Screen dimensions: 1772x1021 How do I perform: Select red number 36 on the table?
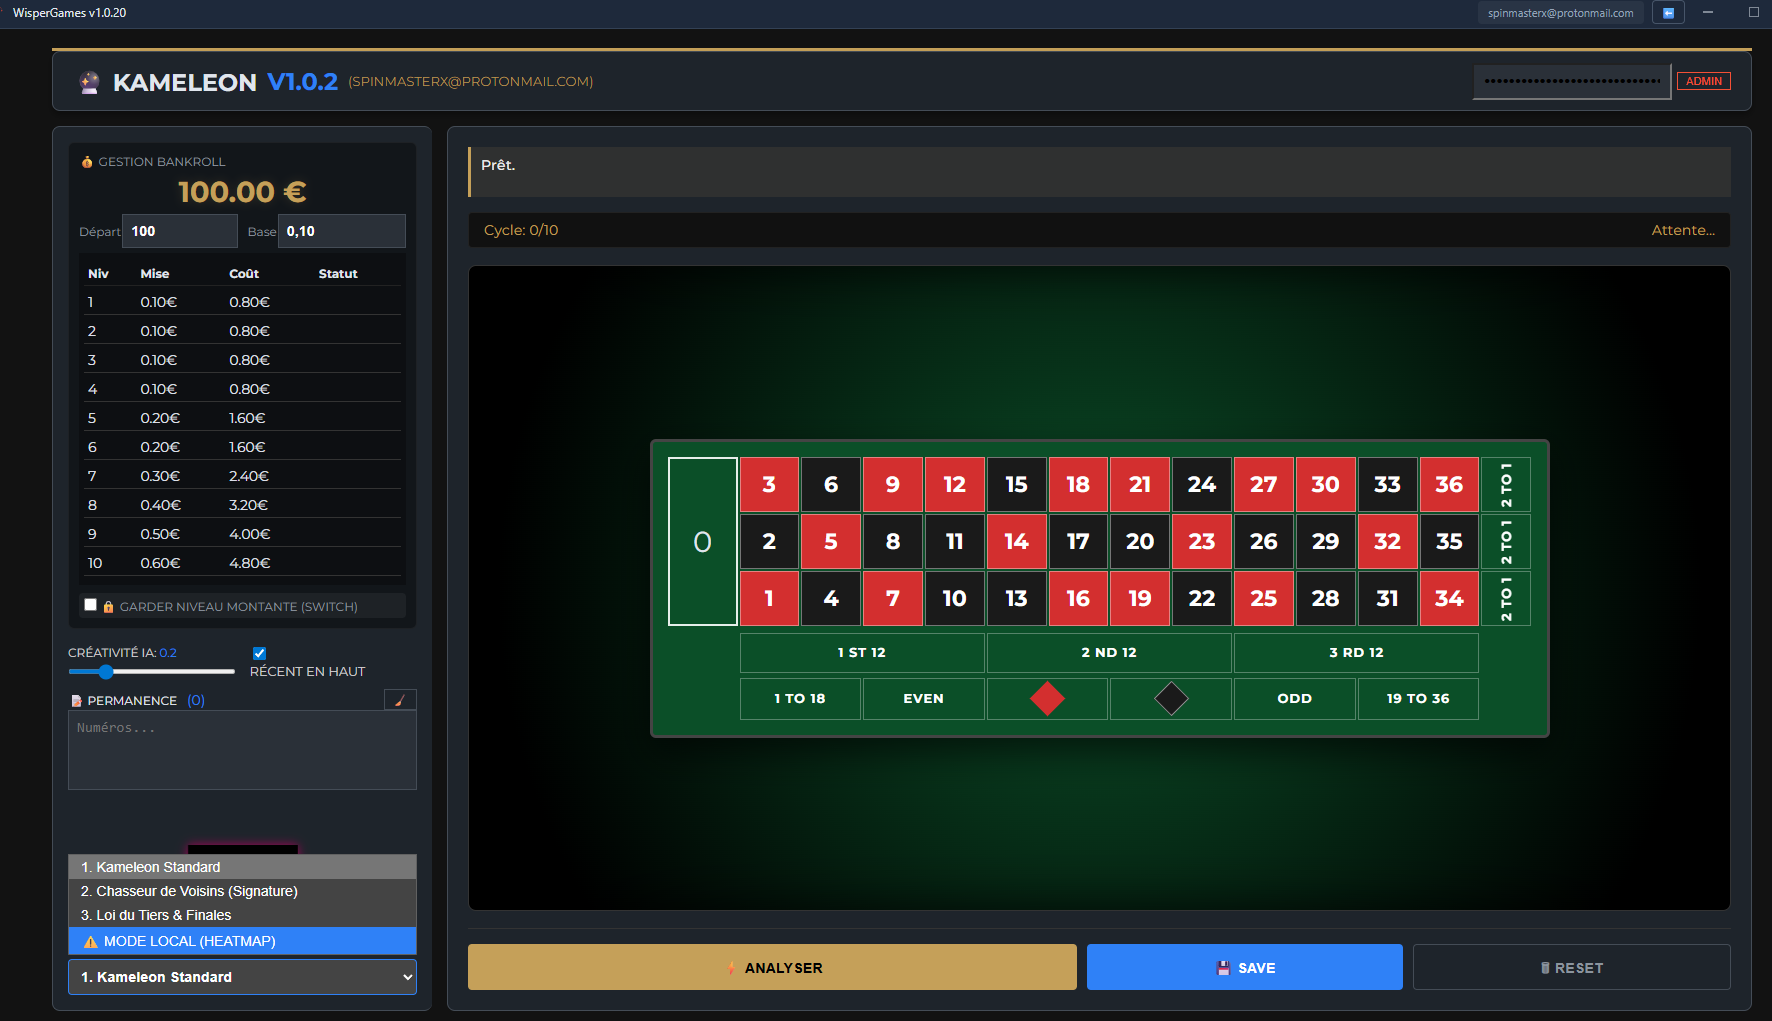(x=1448, y=484)
